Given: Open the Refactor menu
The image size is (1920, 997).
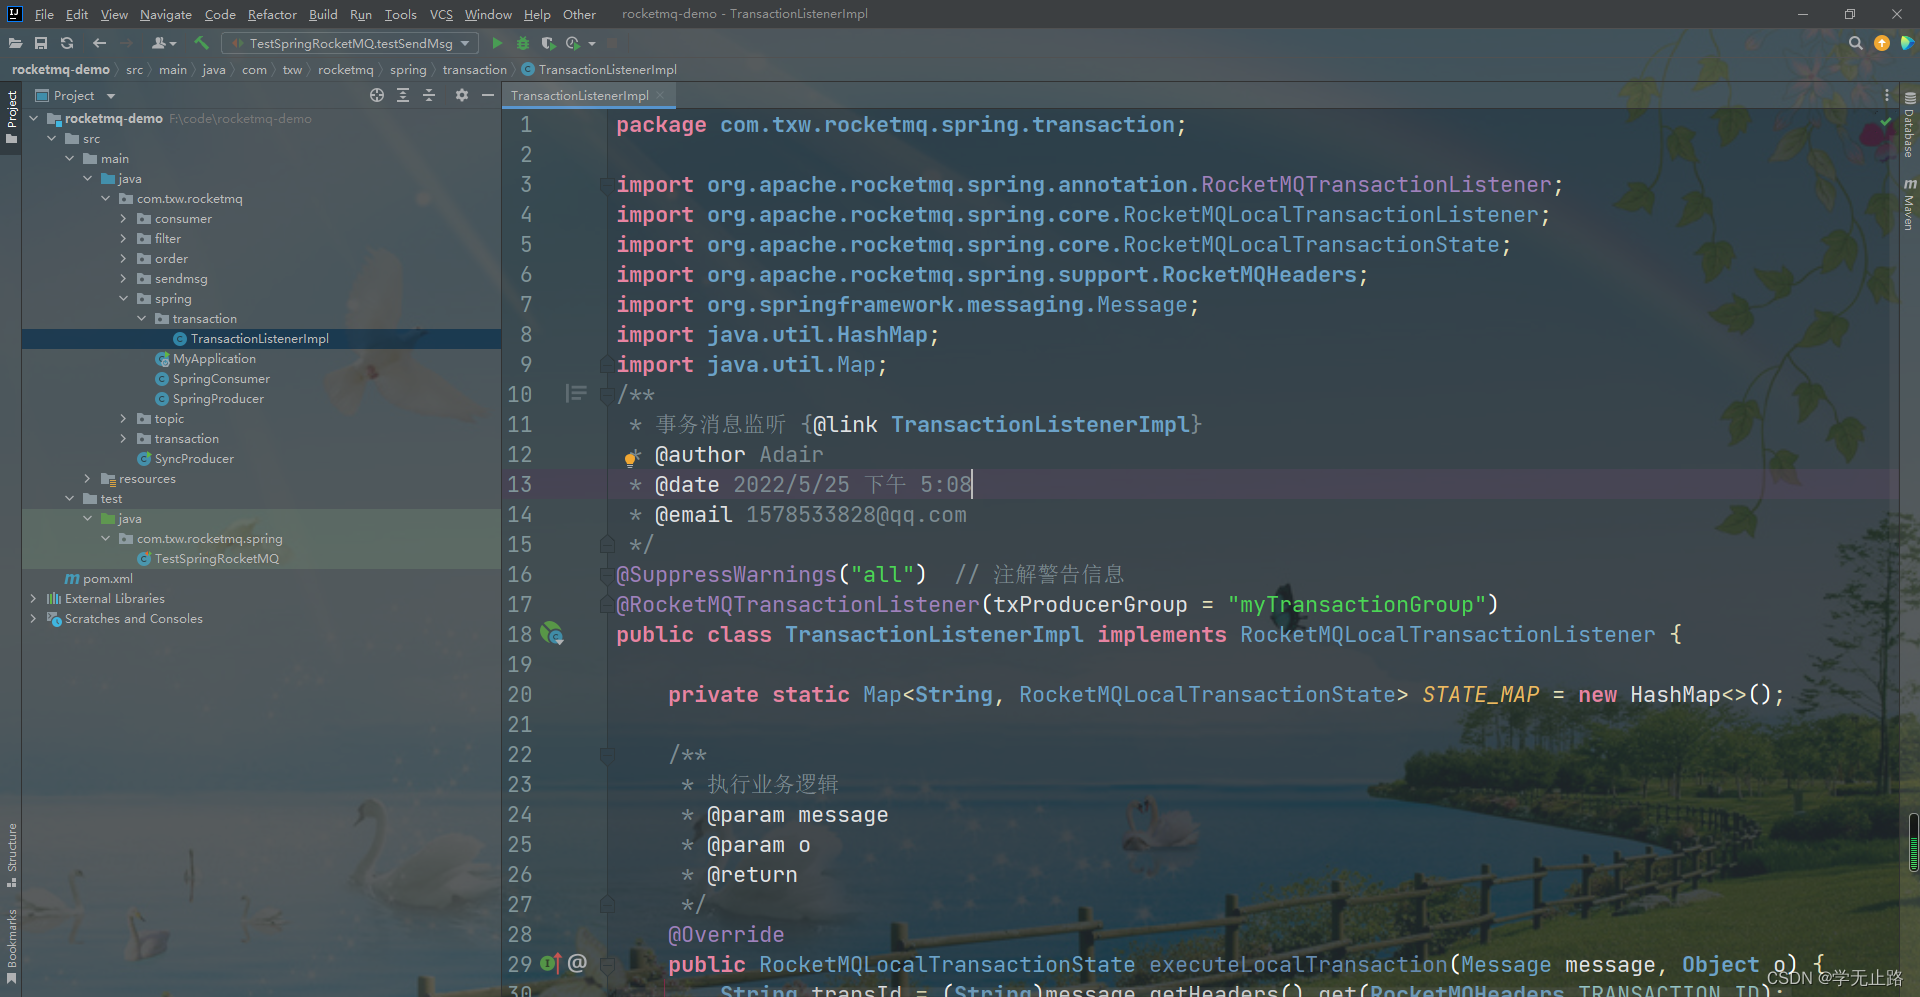Looking at the screenshot, I should pos(272,14).
